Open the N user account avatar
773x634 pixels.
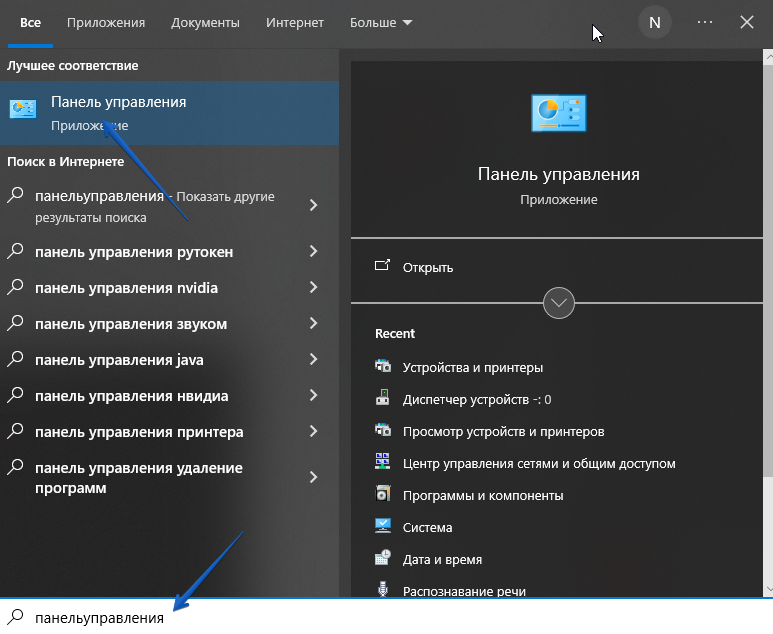tap(655, 22)
